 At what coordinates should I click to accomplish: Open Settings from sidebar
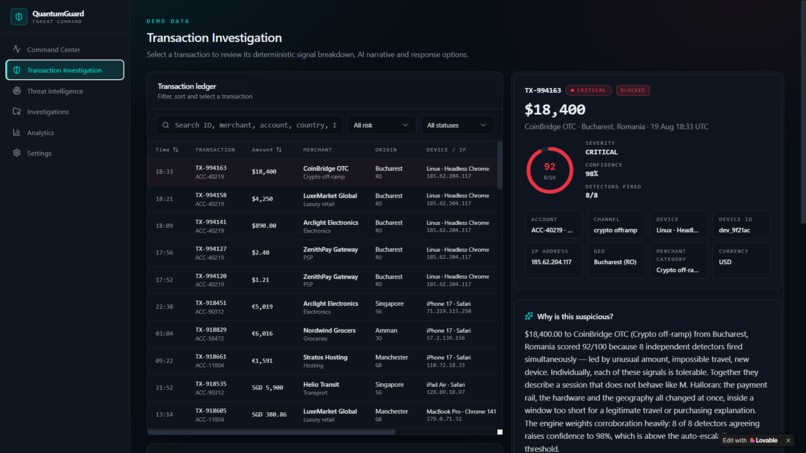65,153
